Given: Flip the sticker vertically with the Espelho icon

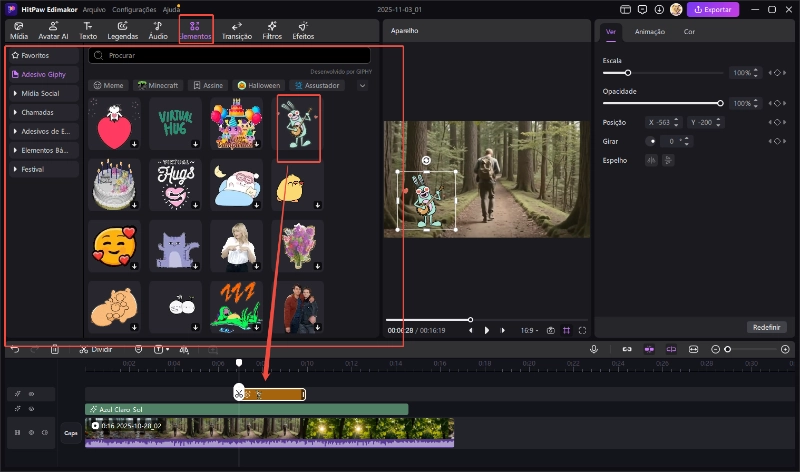Looking at the screenshot, I should pos(668,160).
